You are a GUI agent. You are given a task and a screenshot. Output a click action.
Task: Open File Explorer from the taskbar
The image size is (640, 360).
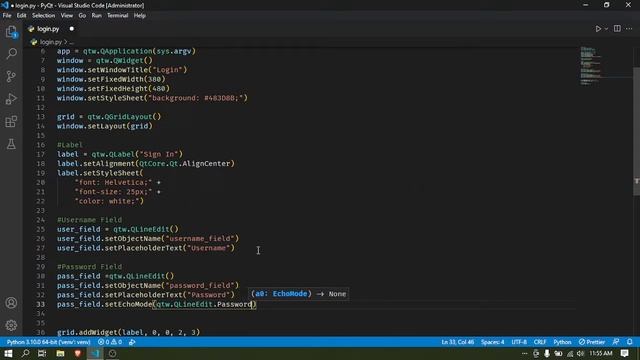60,353
